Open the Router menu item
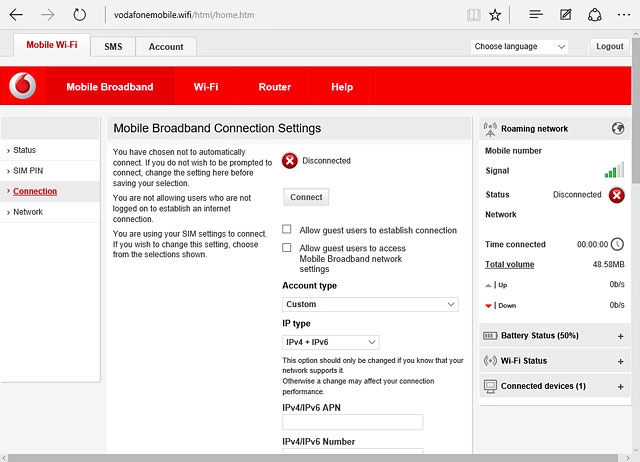 coord(275,87)
